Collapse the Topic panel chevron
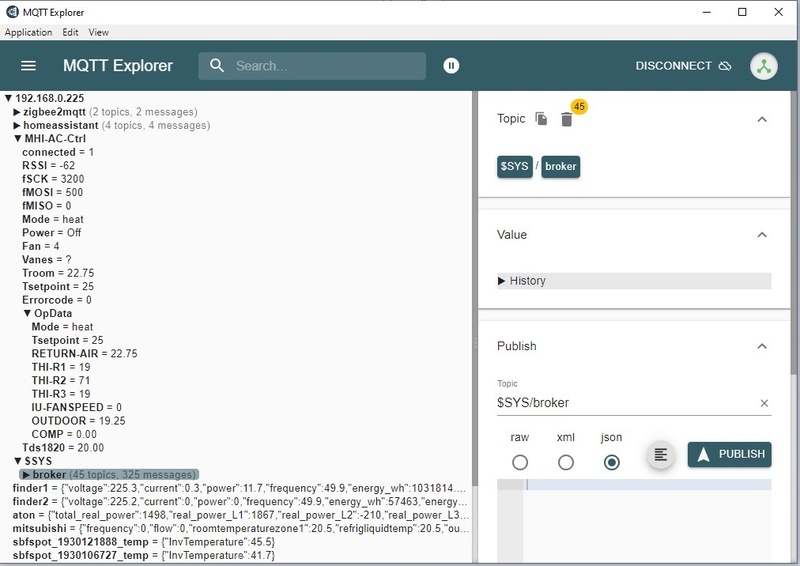 [x=762, y=119]
